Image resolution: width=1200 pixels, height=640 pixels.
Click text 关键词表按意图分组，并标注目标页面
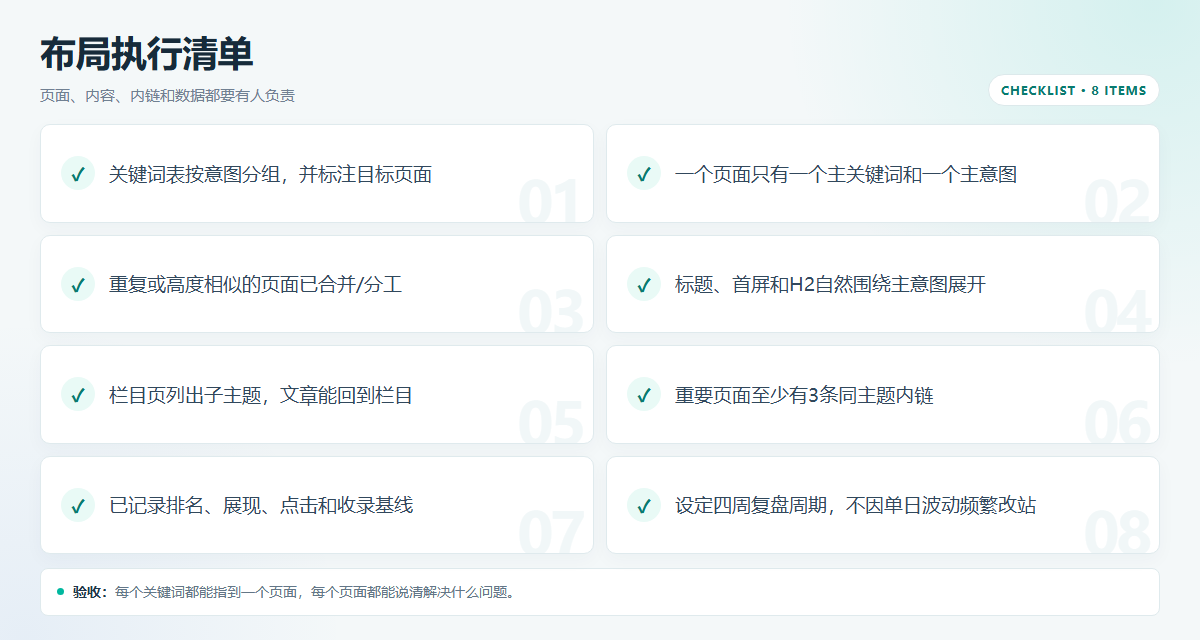(x=270, y=174)
